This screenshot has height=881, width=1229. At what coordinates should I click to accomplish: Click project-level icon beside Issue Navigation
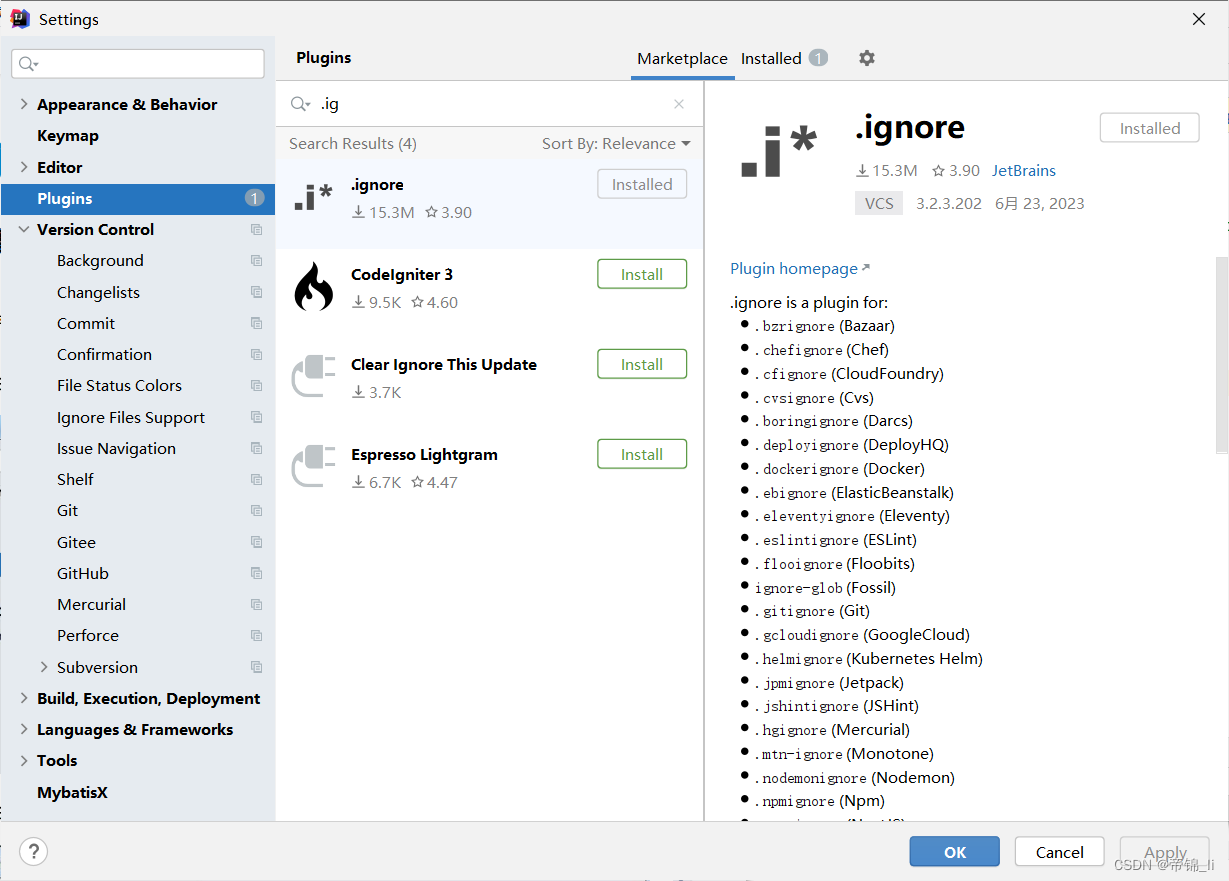pos(257,448)
